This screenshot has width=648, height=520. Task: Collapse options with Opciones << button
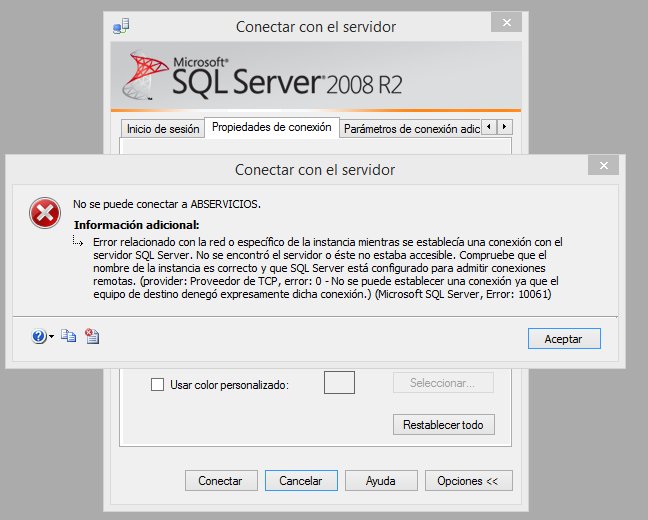(x=469, y=480)
